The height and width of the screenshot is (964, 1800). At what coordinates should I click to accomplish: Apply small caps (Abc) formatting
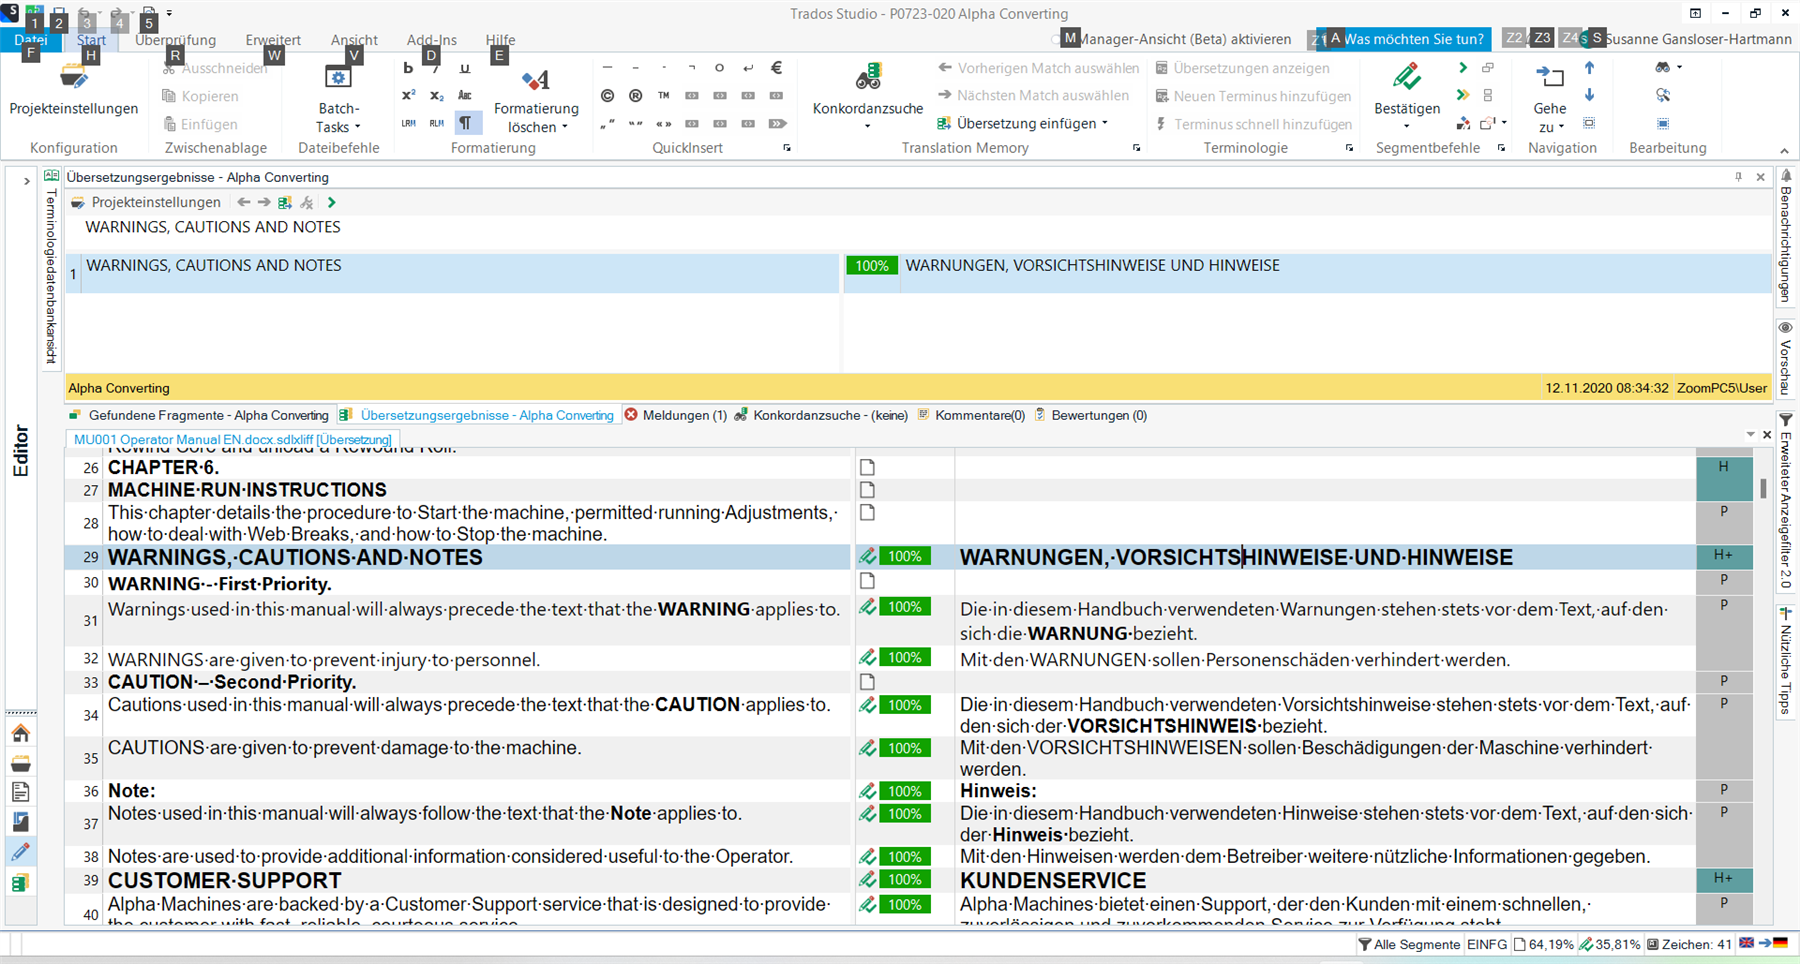tap(464, 96)
